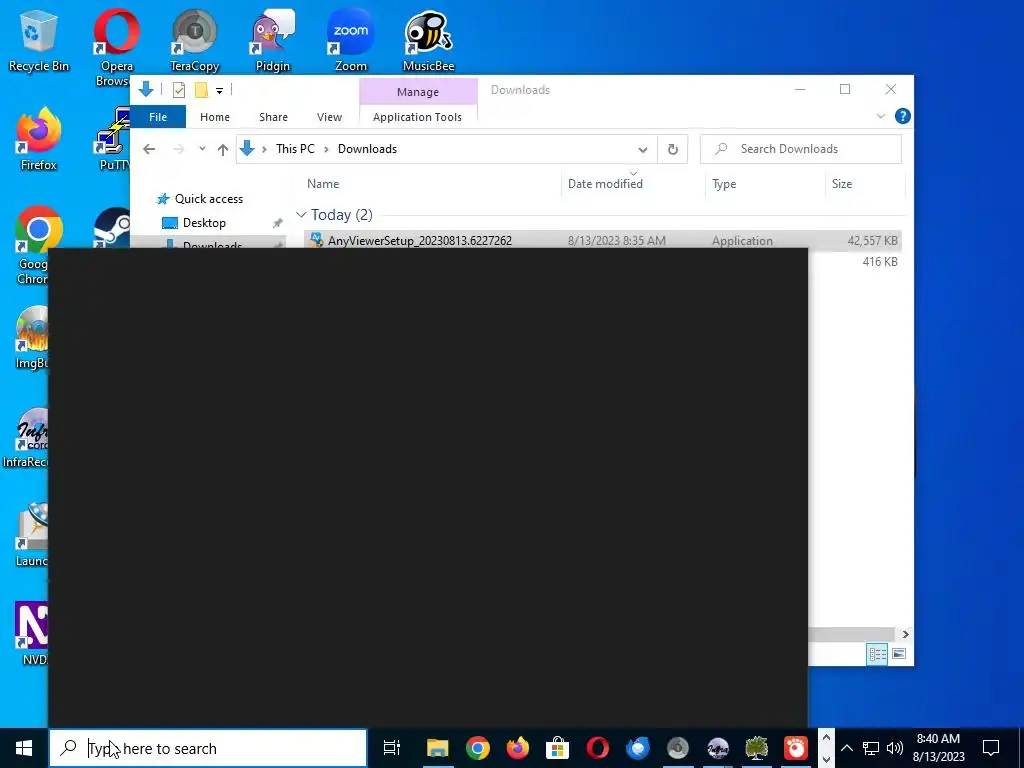
Task: Select Desktop in the navigation pane
Action: point(204,223)
